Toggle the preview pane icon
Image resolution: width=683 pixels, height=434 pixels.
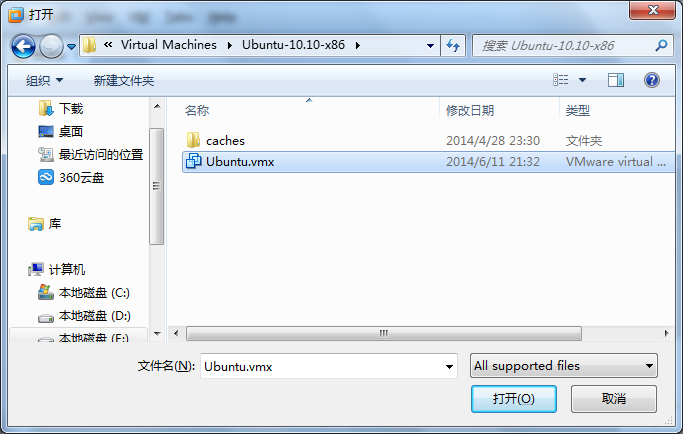[615, 80]
